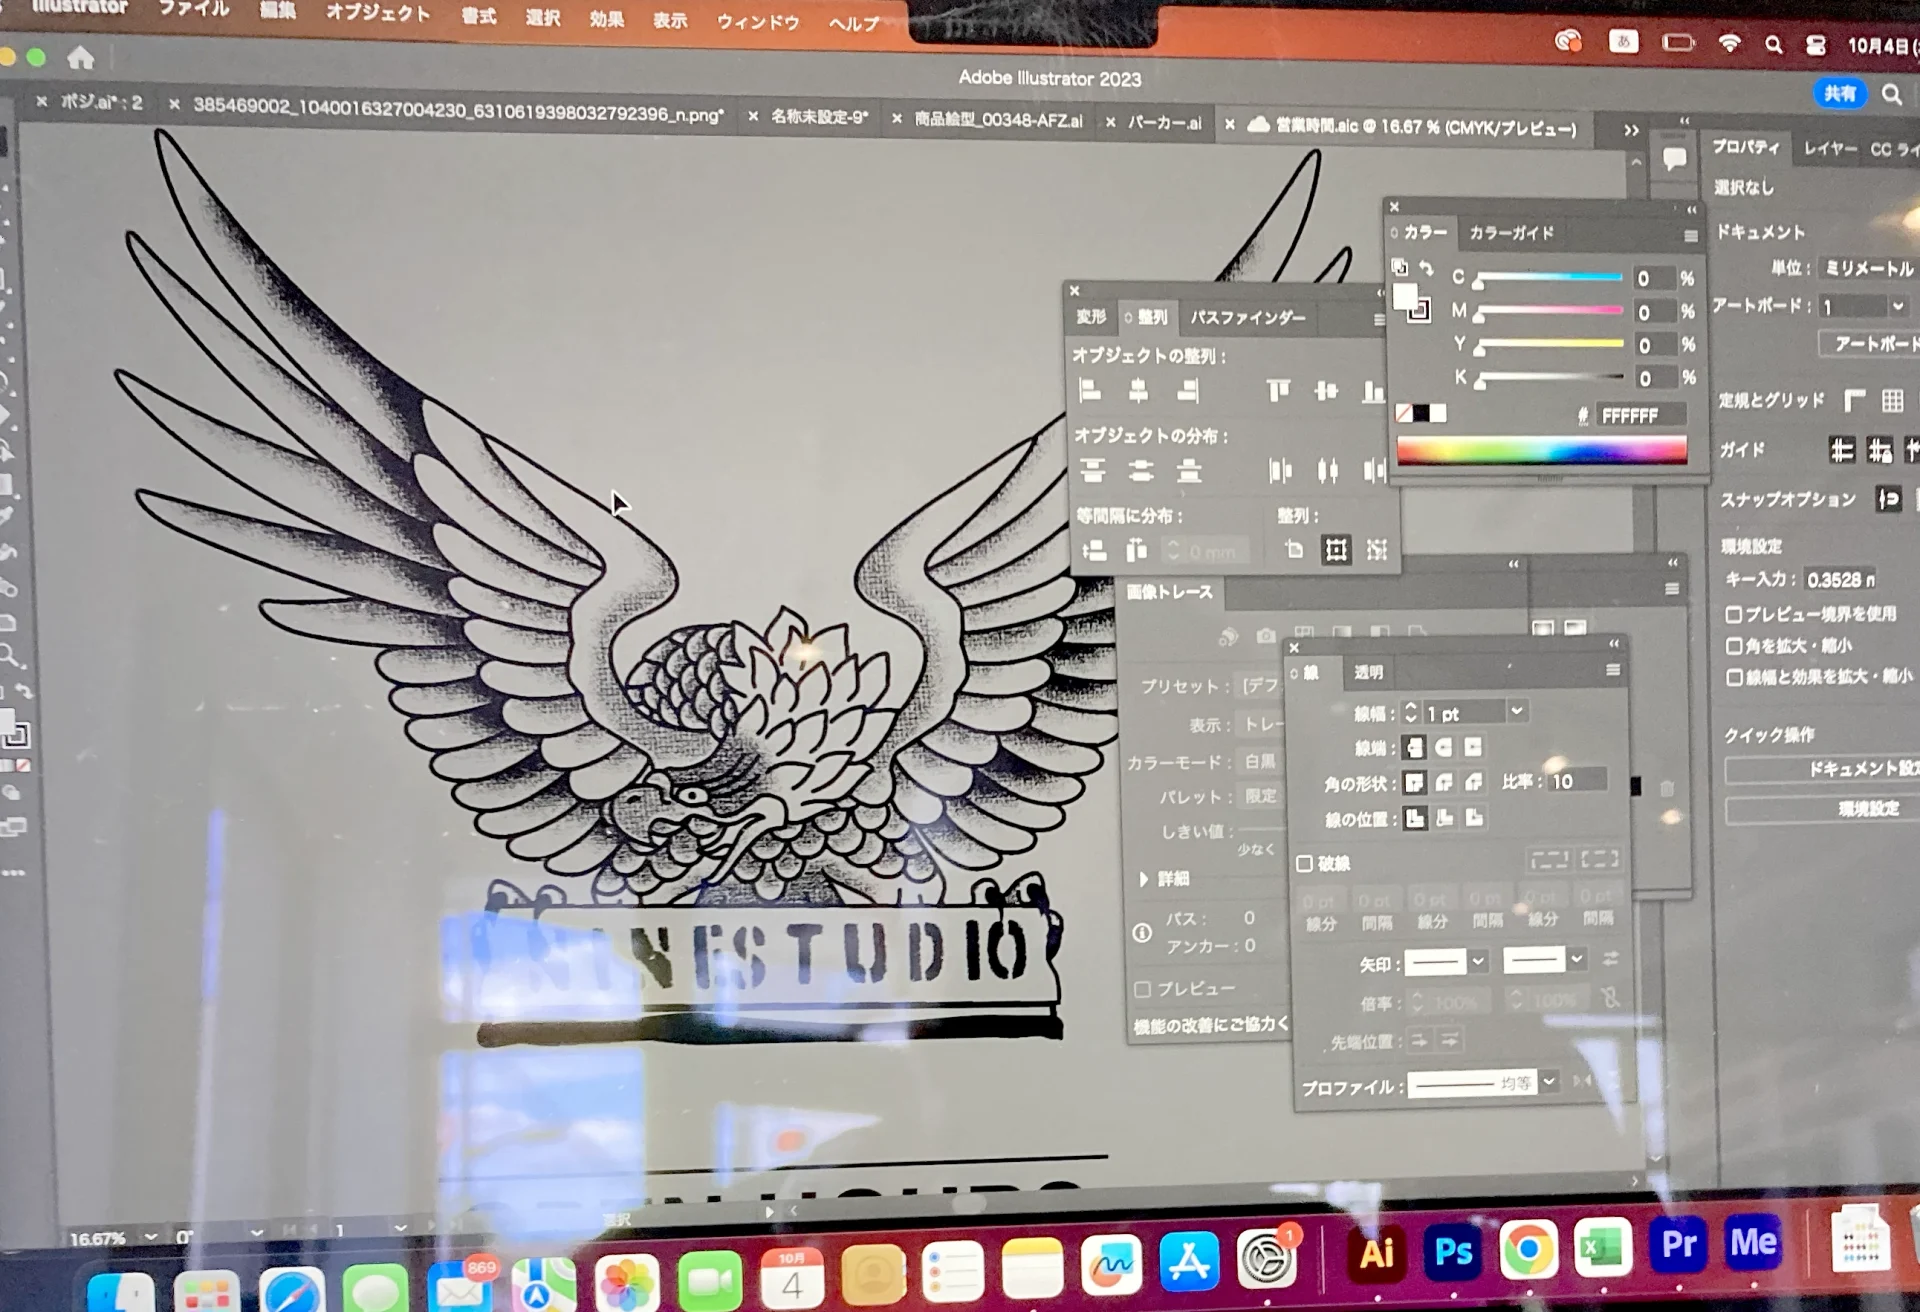
Task: Switch to パスファインダー tab
Action: [1247, 317]
